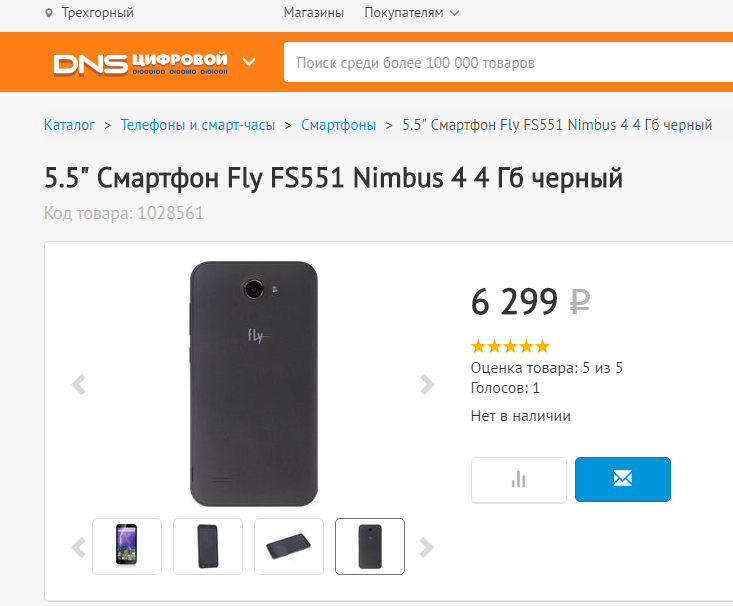Expand the Покупателям dropdown menu
Screen dimensions: 733x606
pyautogui.click(x=411, y=13)
